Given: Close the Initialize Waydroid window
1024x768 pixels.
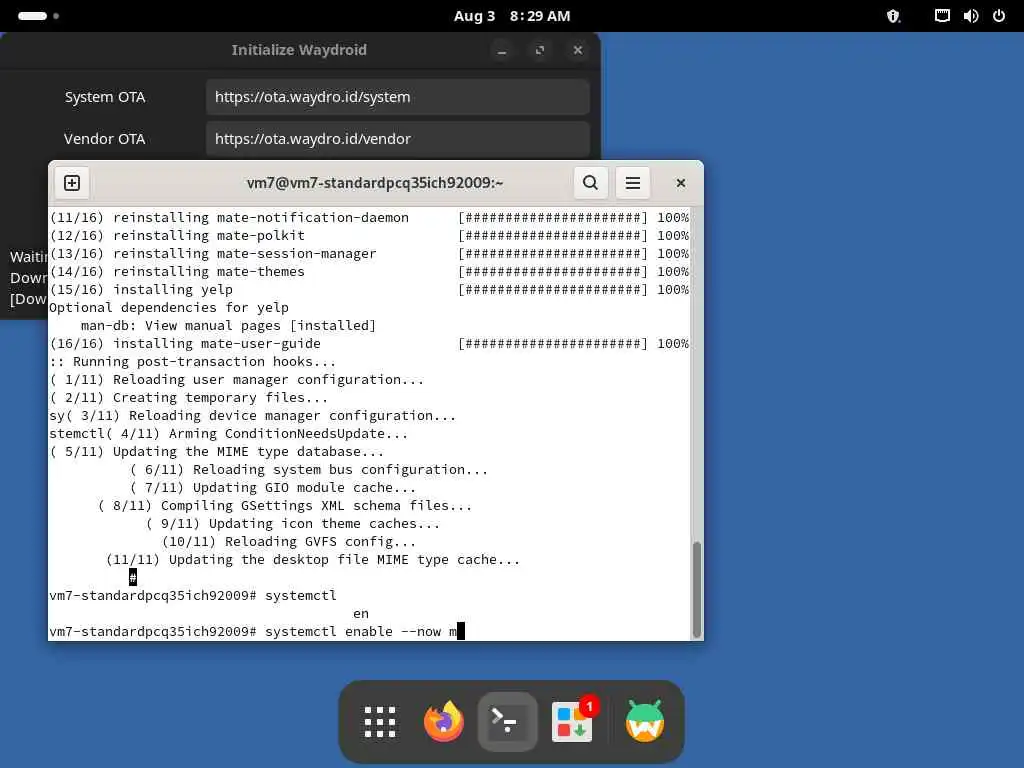Looking at the screenshot, I should click(x=577, y=50).
